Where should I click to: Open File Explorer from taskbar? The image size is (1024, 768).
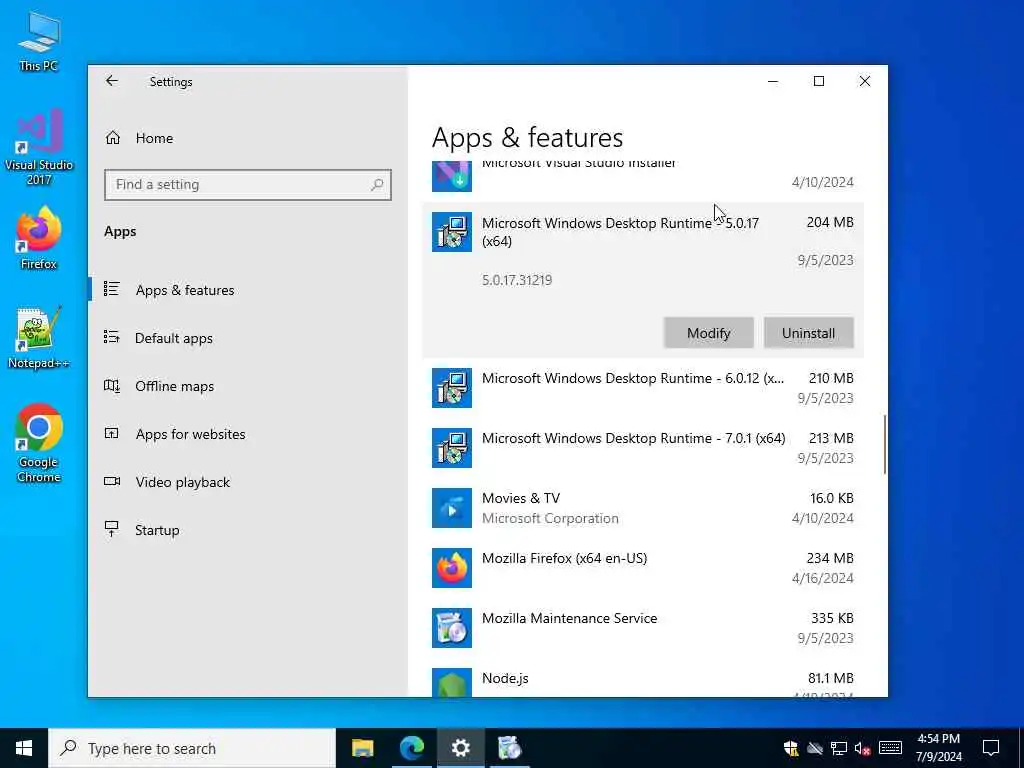point(362,748)
